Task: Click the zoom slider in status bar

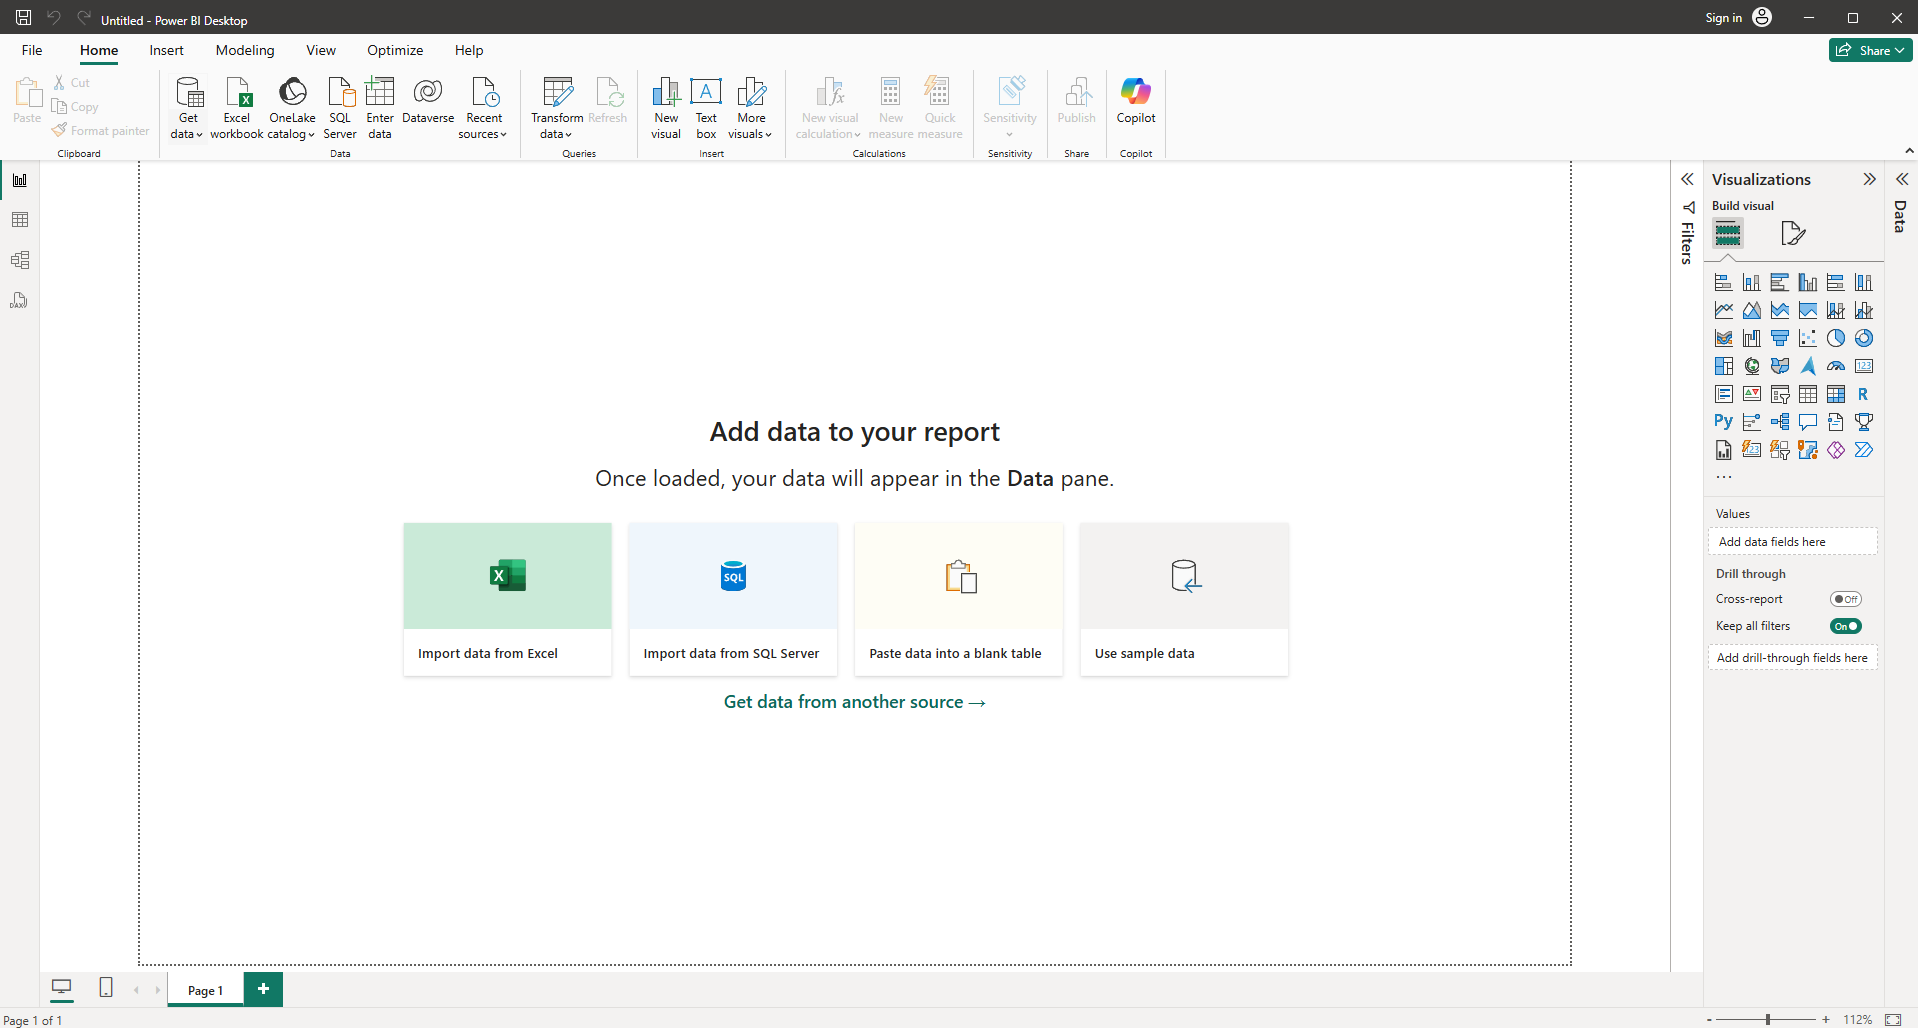Action: coord(1768,1019)
